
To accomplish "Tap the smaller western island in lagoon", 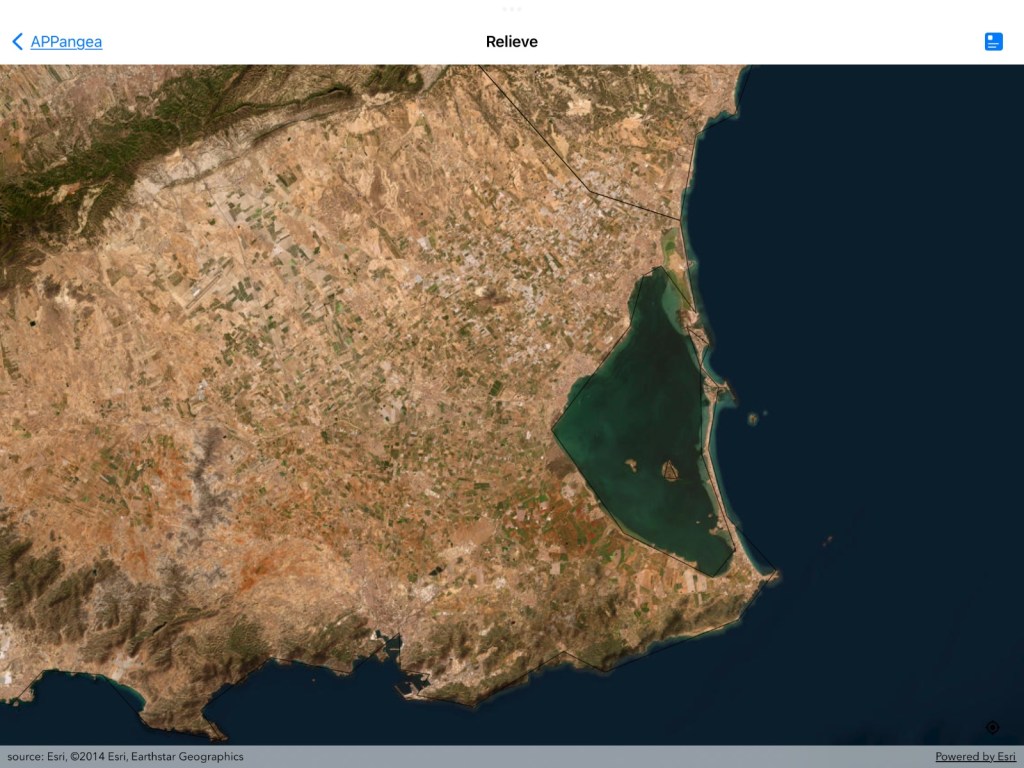I will 632,463.
